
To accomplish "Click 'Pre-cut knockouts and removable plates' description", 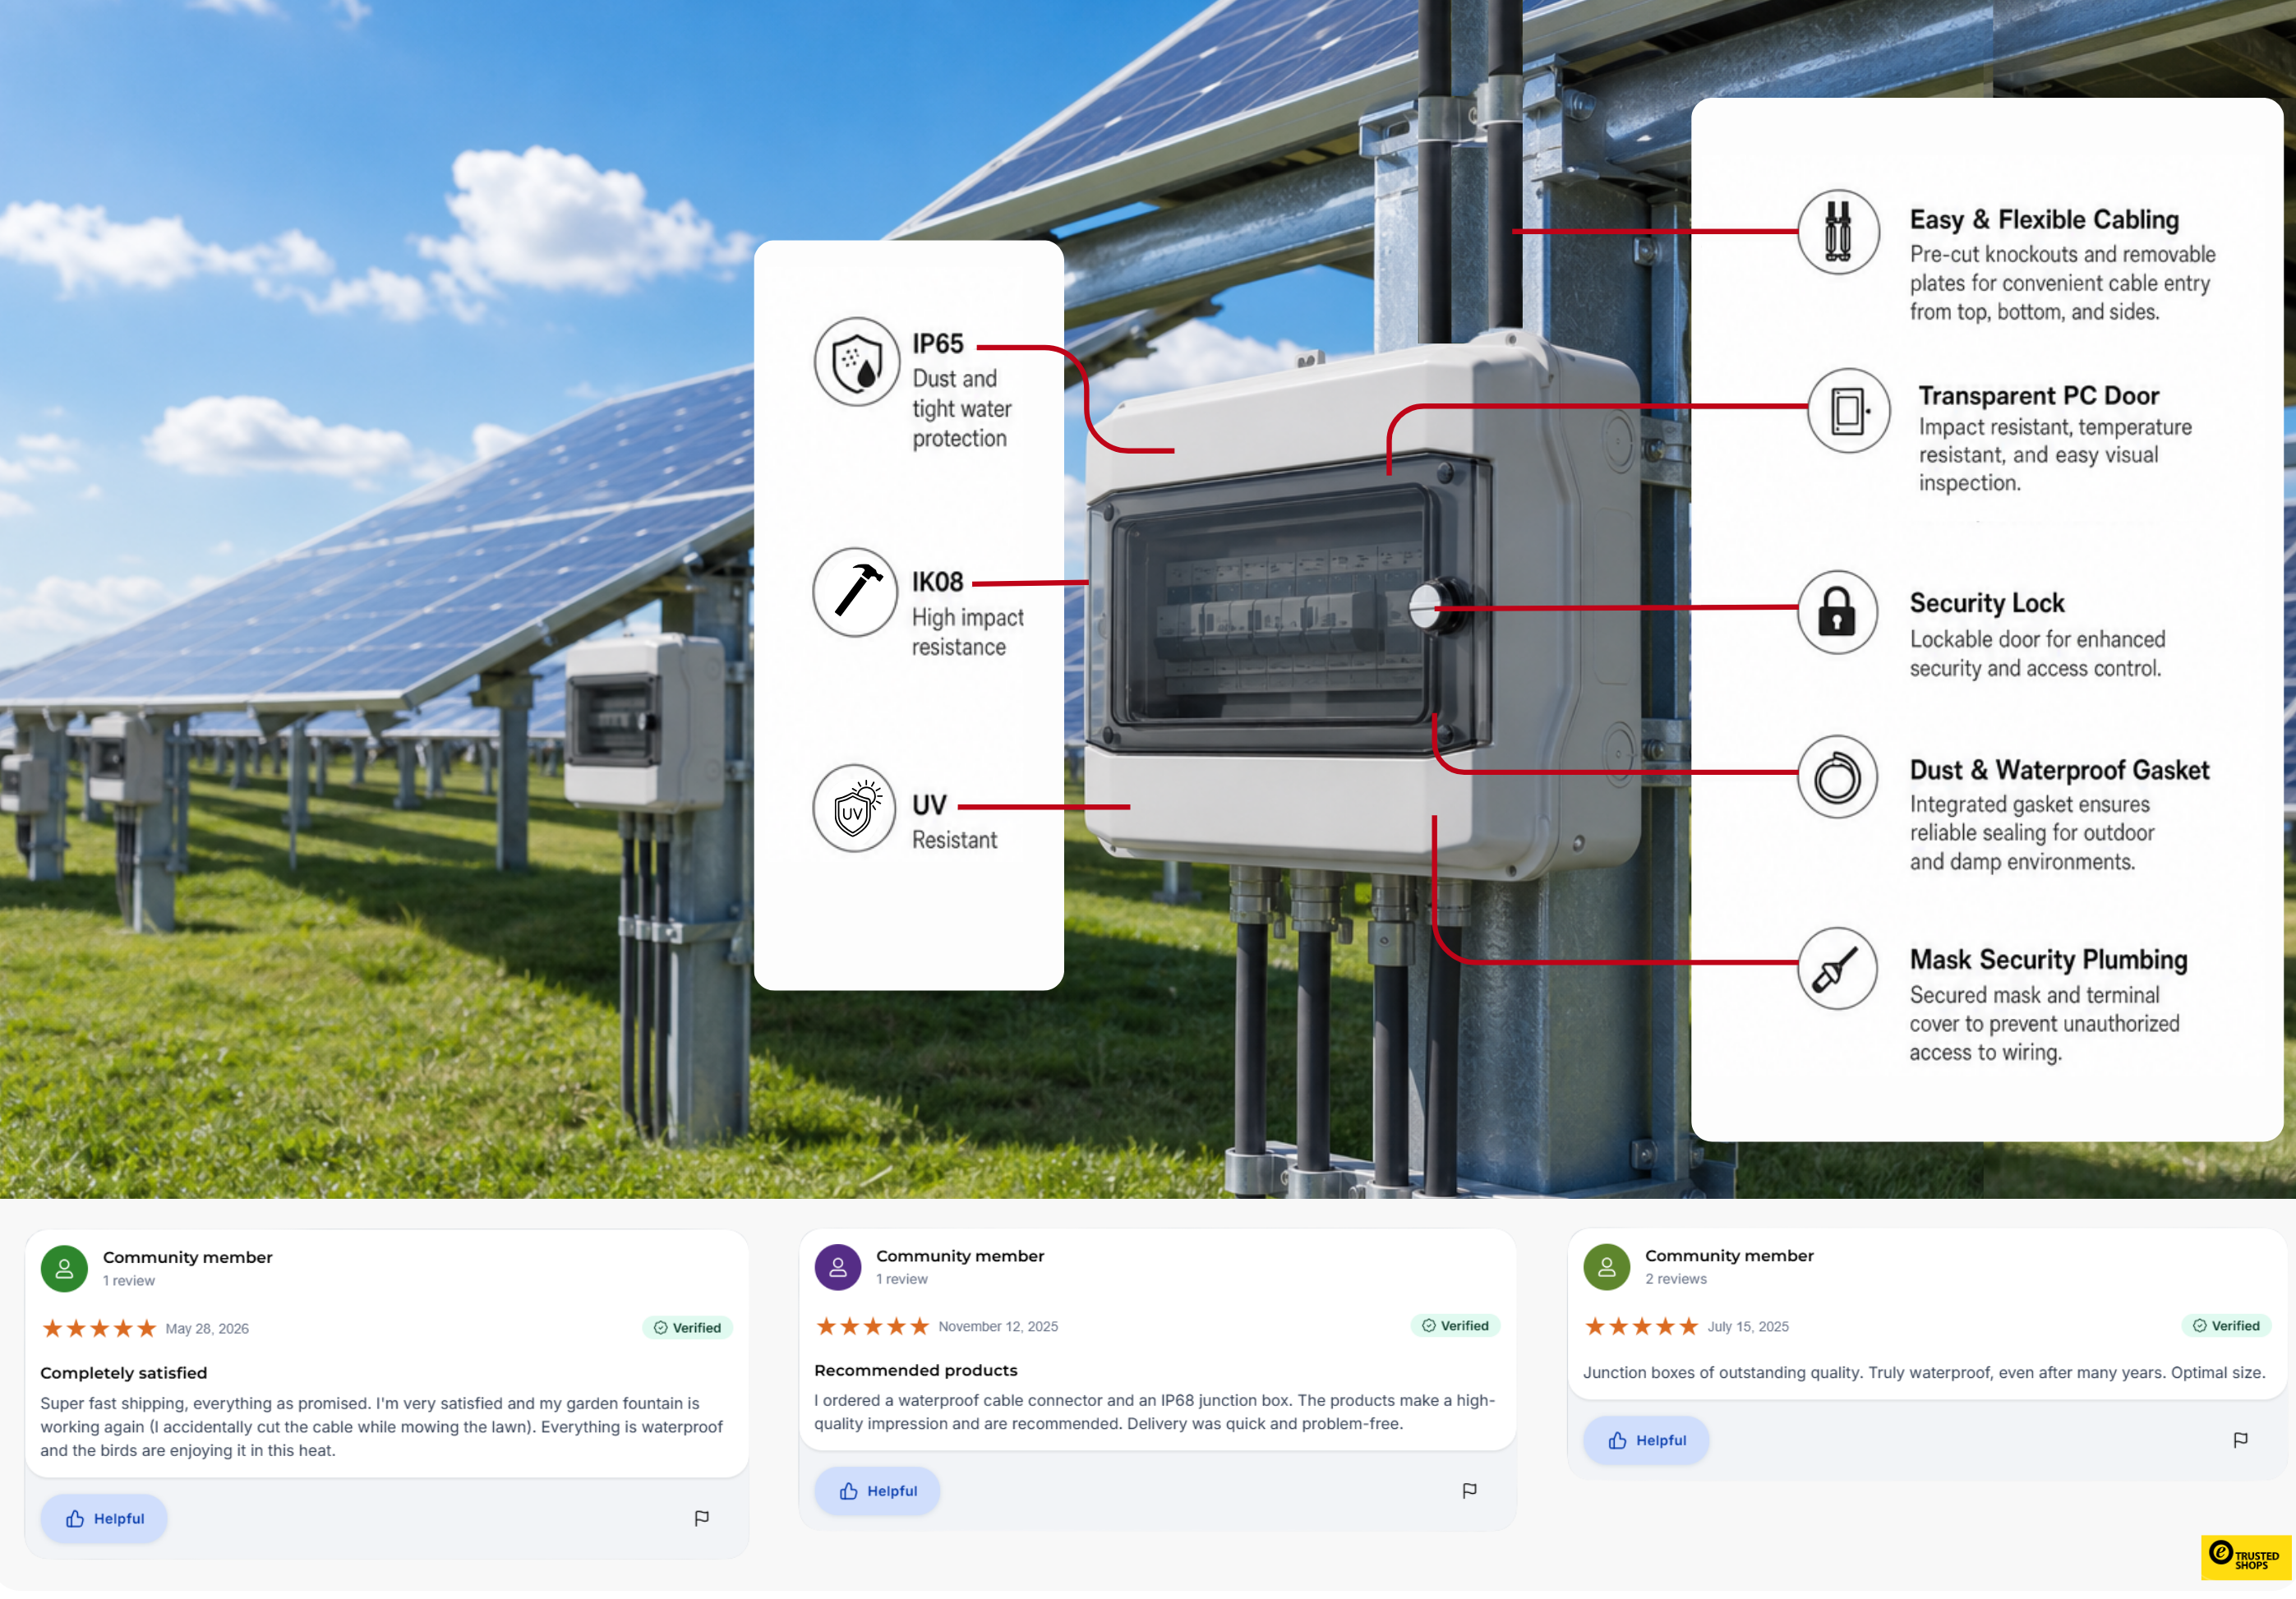I will (2062, 283).
